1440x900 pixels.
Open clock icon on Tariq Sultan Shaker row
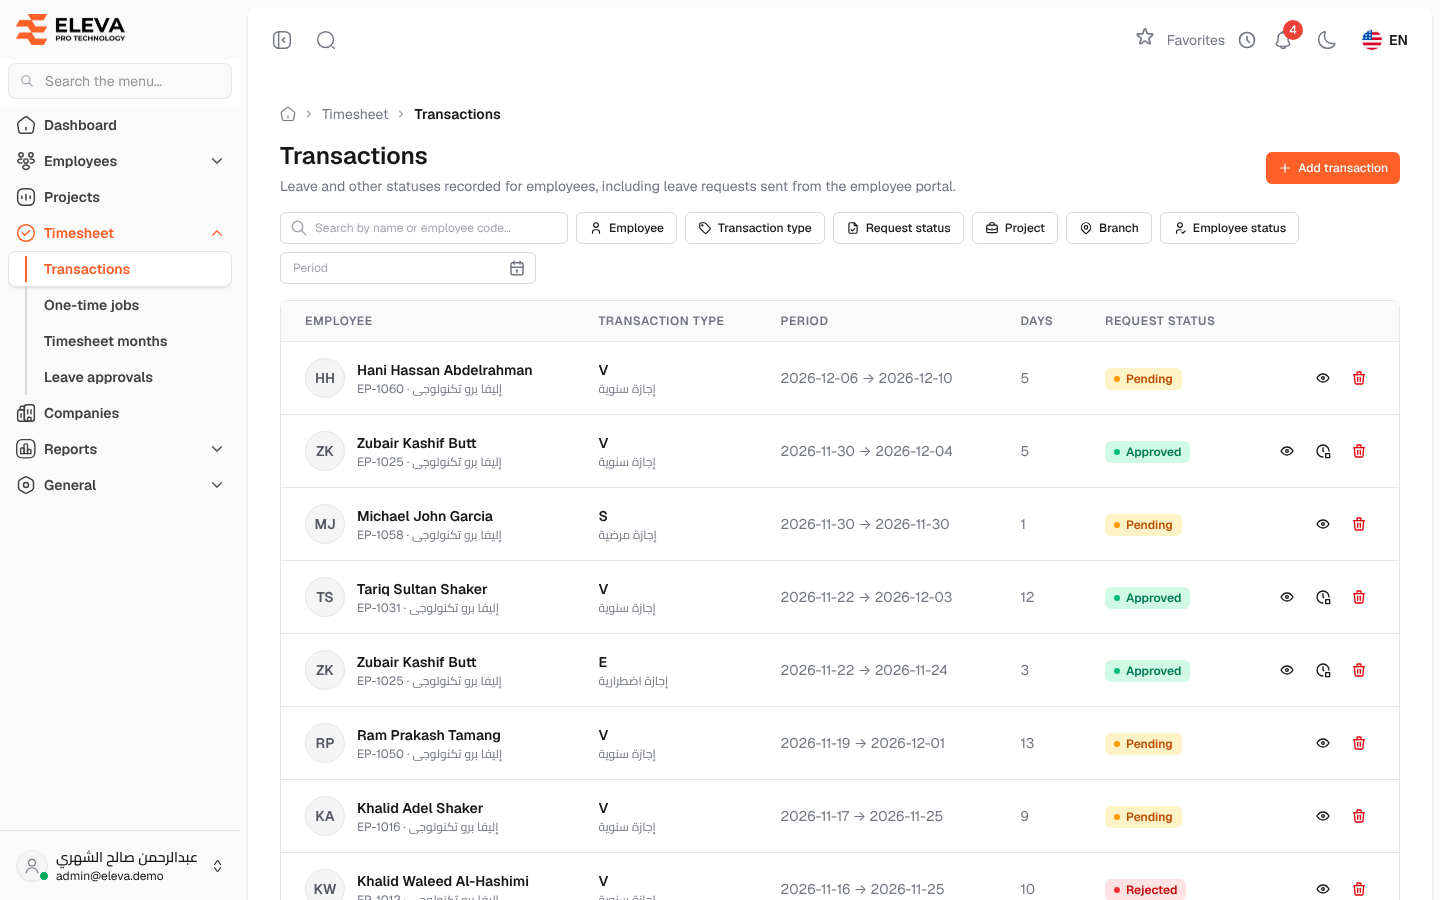click(x=1323, y=597)
